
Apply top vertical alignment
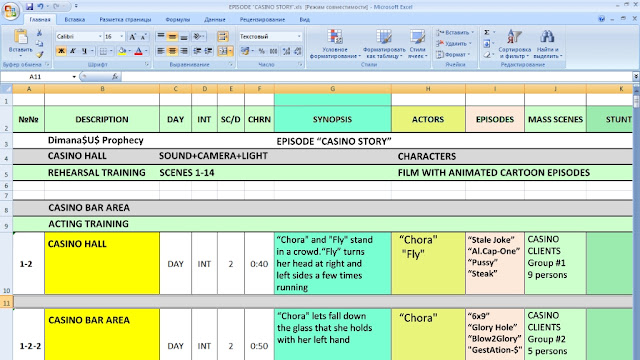click(161, 37)
